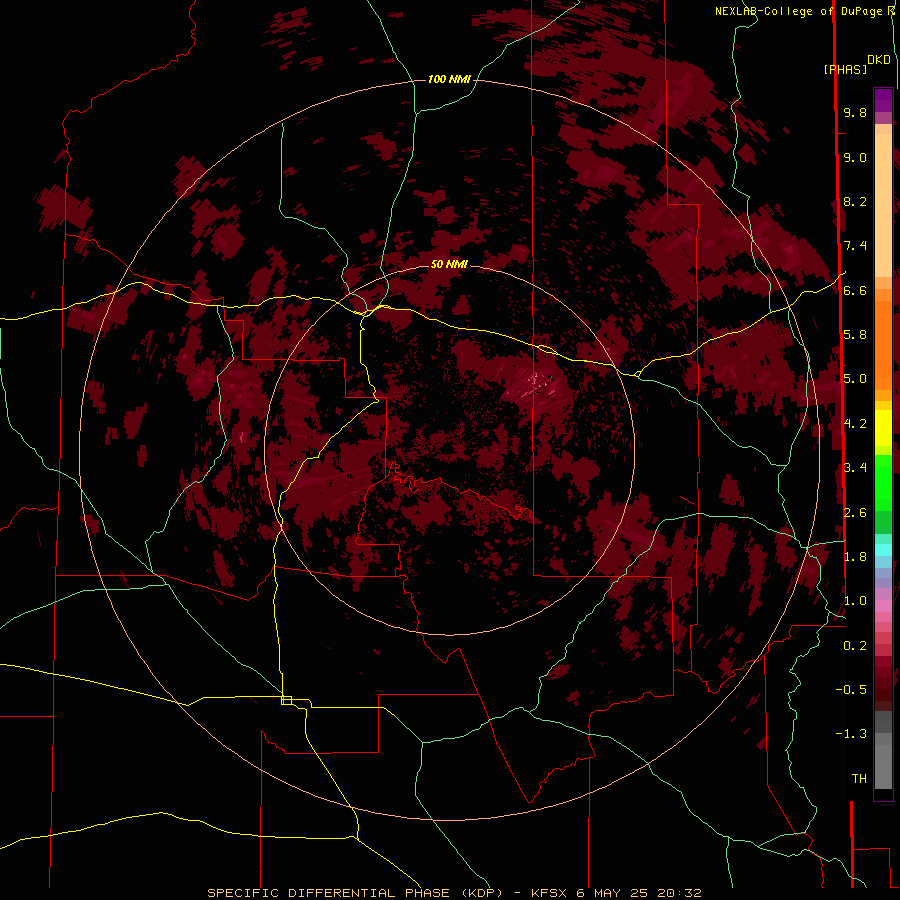900x900 pixels.
Task: Click the Specific Differential Phase (KDP) caption
Action: 455,893
